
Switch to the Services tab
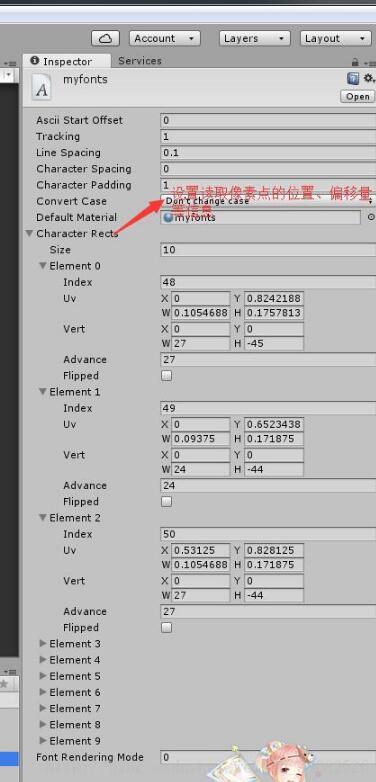(x=140, y=61)
